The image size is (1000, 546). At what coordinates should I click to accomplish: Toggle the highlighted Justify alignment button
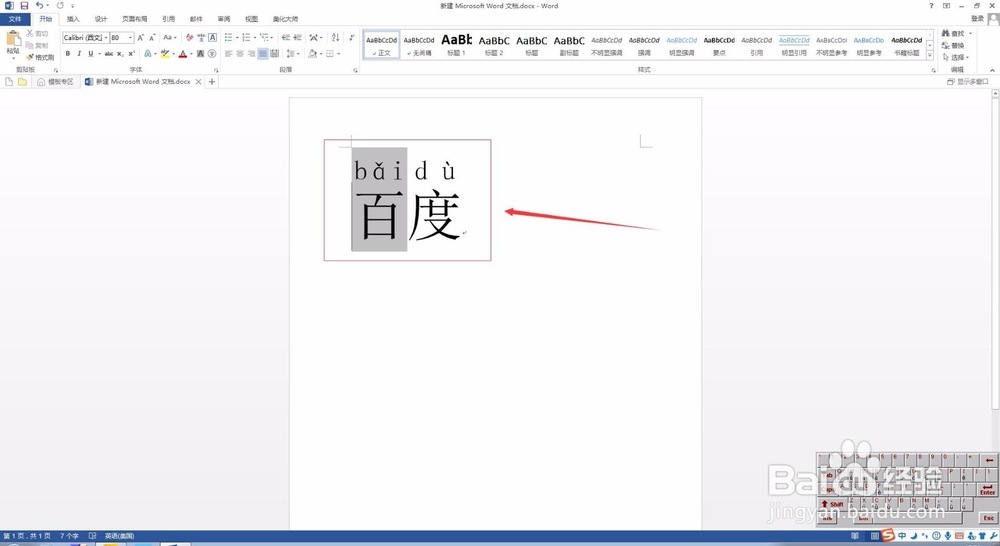pyautogui.click(x=263, y=54)
